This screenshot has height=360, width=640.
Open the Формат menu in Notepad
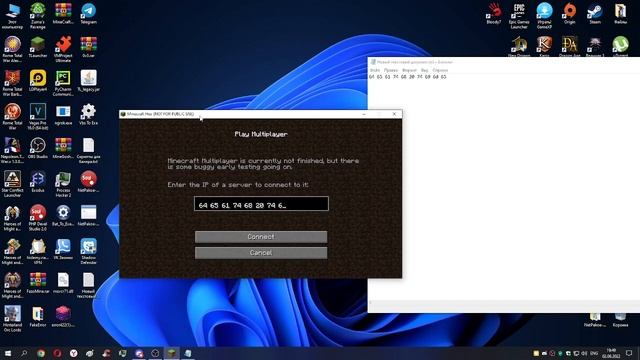point(409,70)
